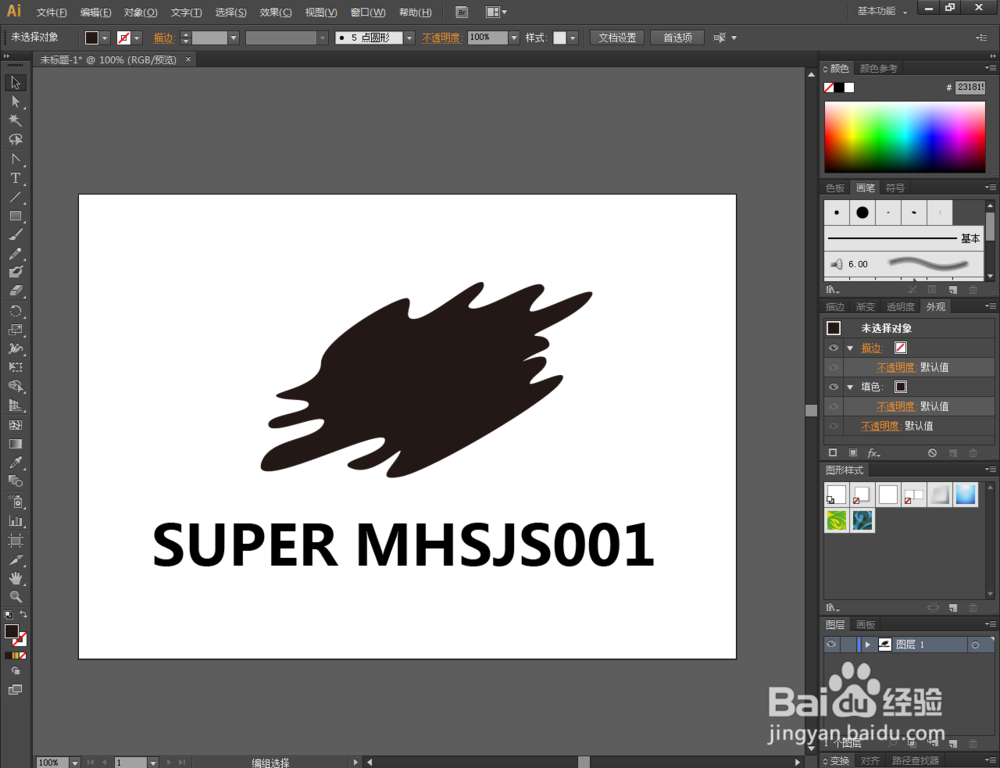Open Bridge via the Br icon
The image size is (1000, 768).
pos(462,12)
